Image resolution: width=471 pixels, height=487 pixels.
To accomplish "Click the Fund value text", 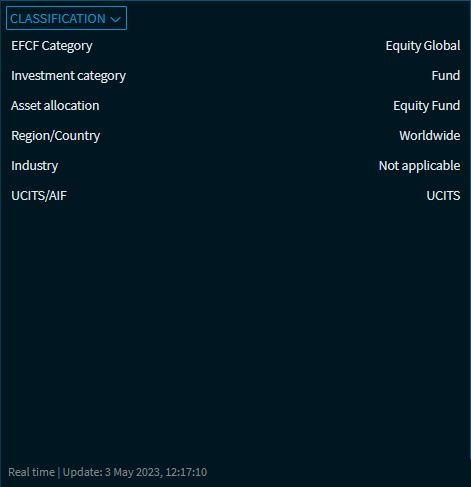I will (446, 76).
